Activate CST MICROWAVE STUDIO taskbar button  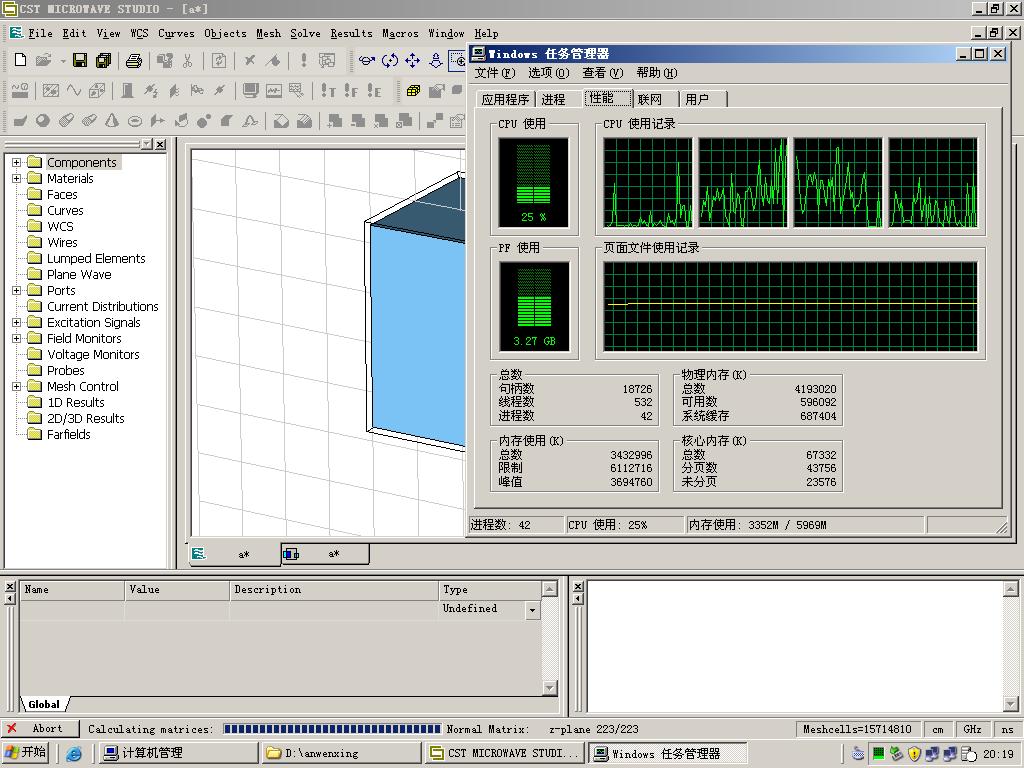point(505,754)
